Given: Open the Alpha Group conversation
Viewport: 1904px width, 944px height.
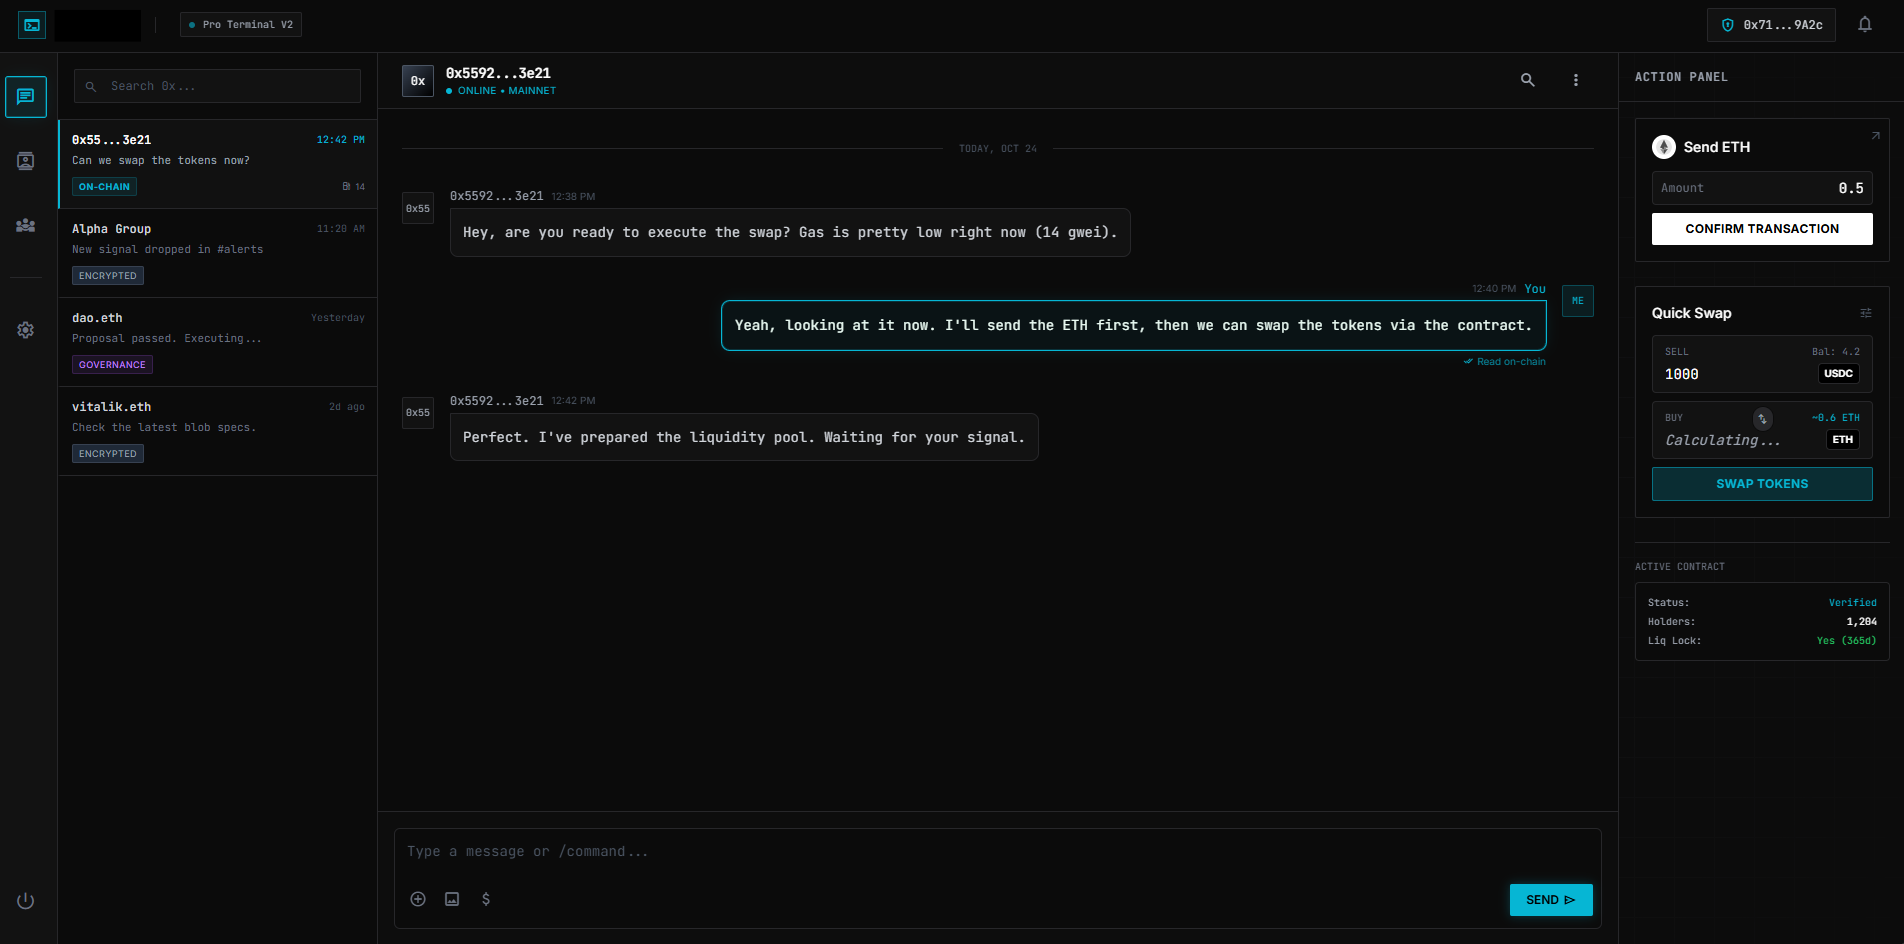Looking at the screenshot, I should (x=217, y=252).
